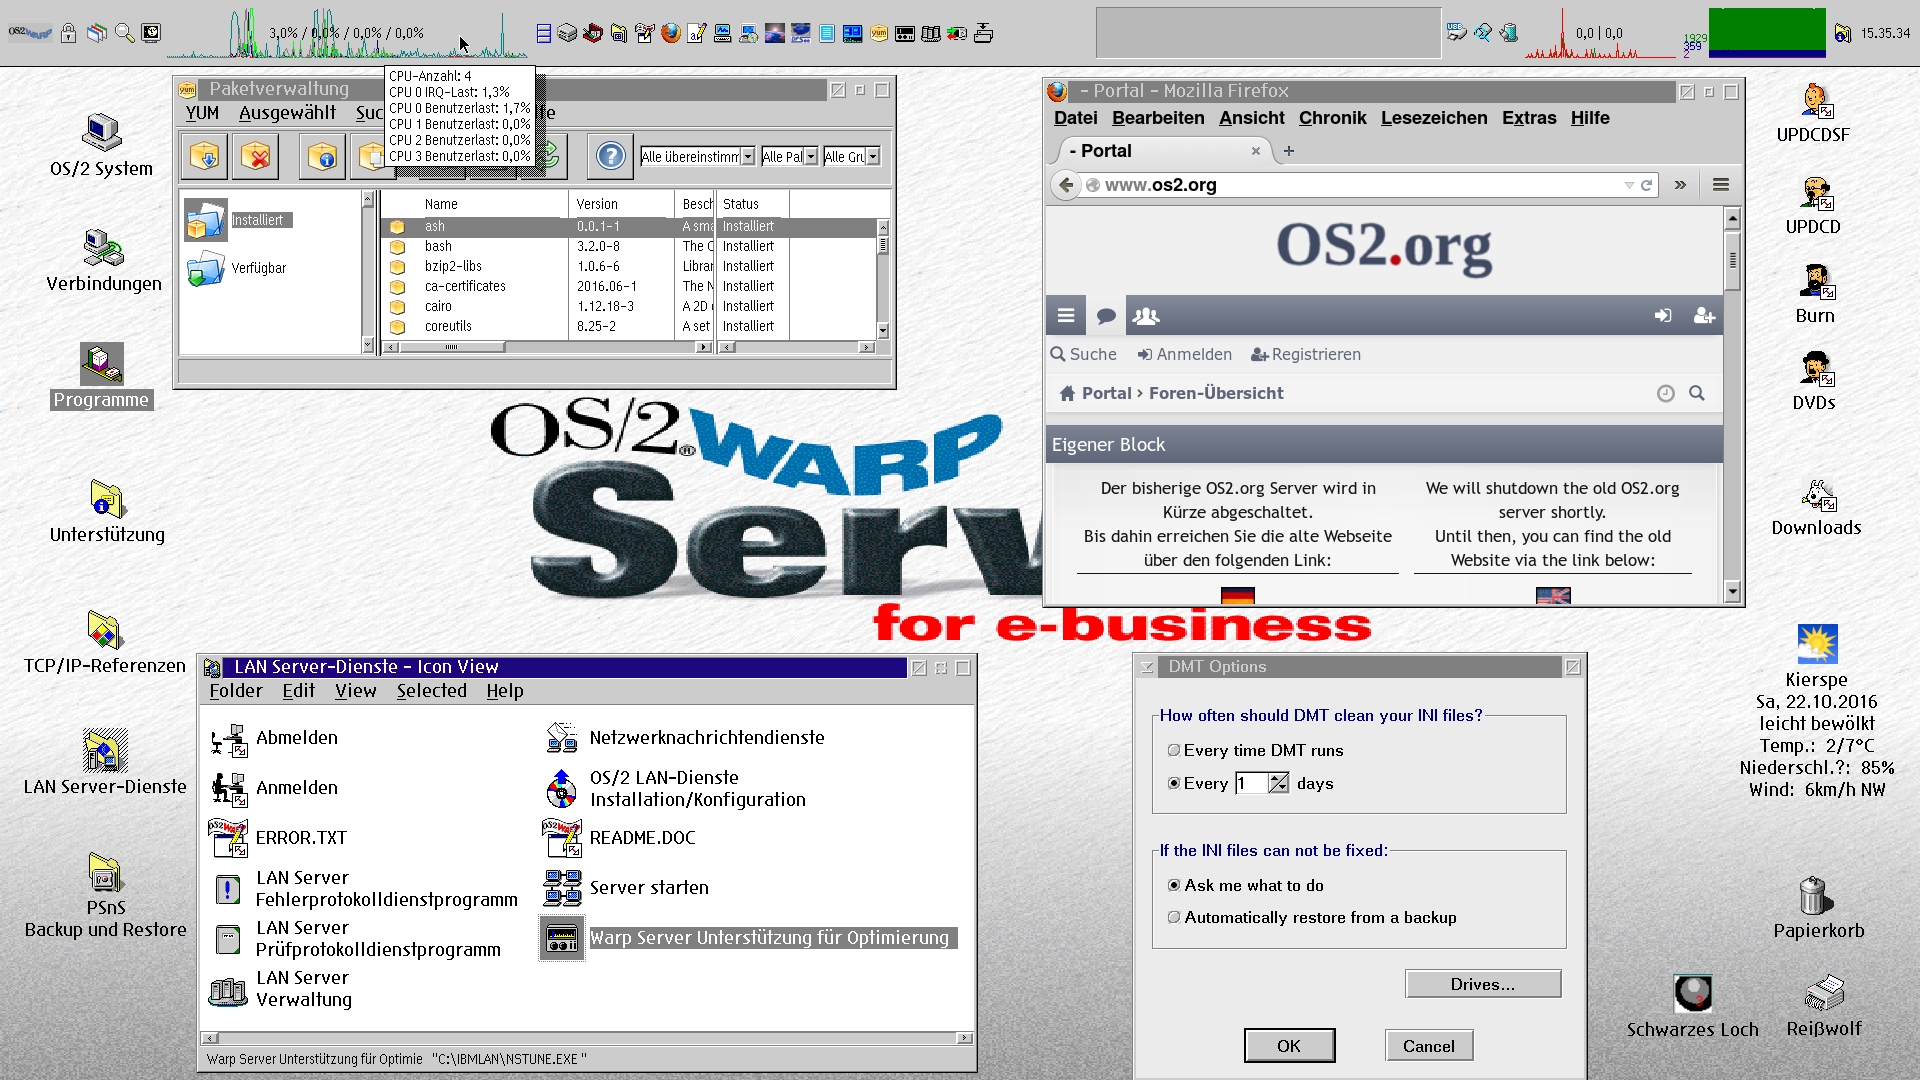Click the days spin button arrows in DMT Options
The height and width of the screenshot is (1080, 1920).
[x=1278, y=783]
